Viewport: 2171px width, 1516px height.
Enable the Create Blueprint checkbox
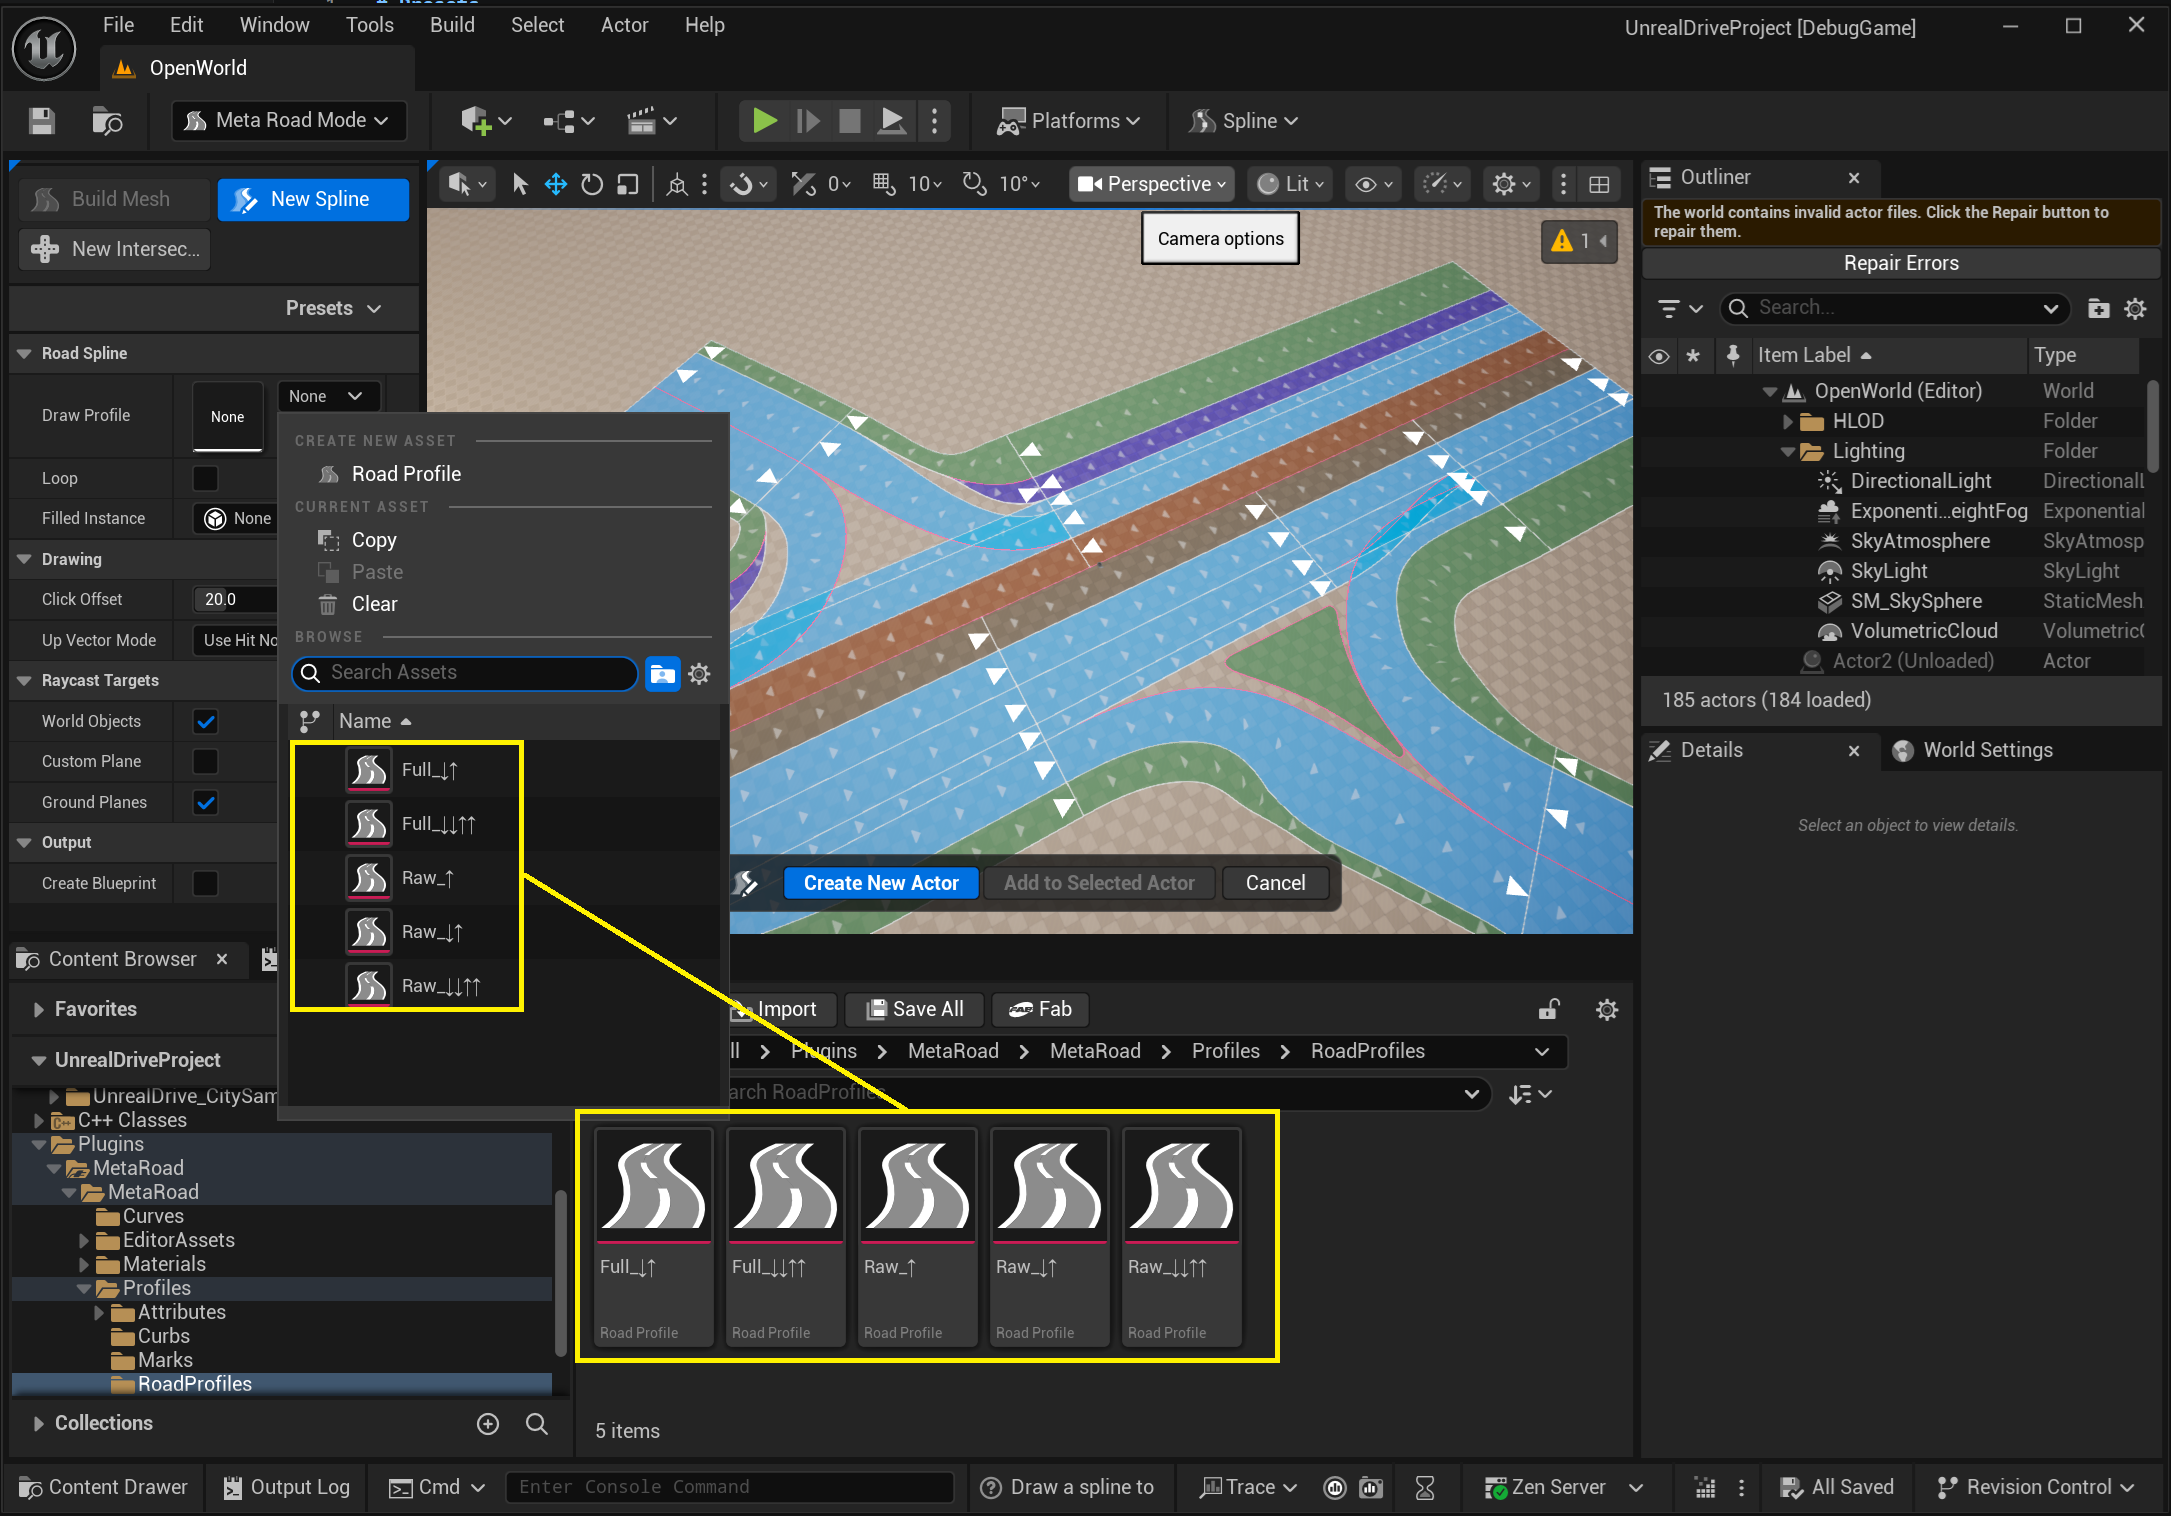(x=205, y=883)
